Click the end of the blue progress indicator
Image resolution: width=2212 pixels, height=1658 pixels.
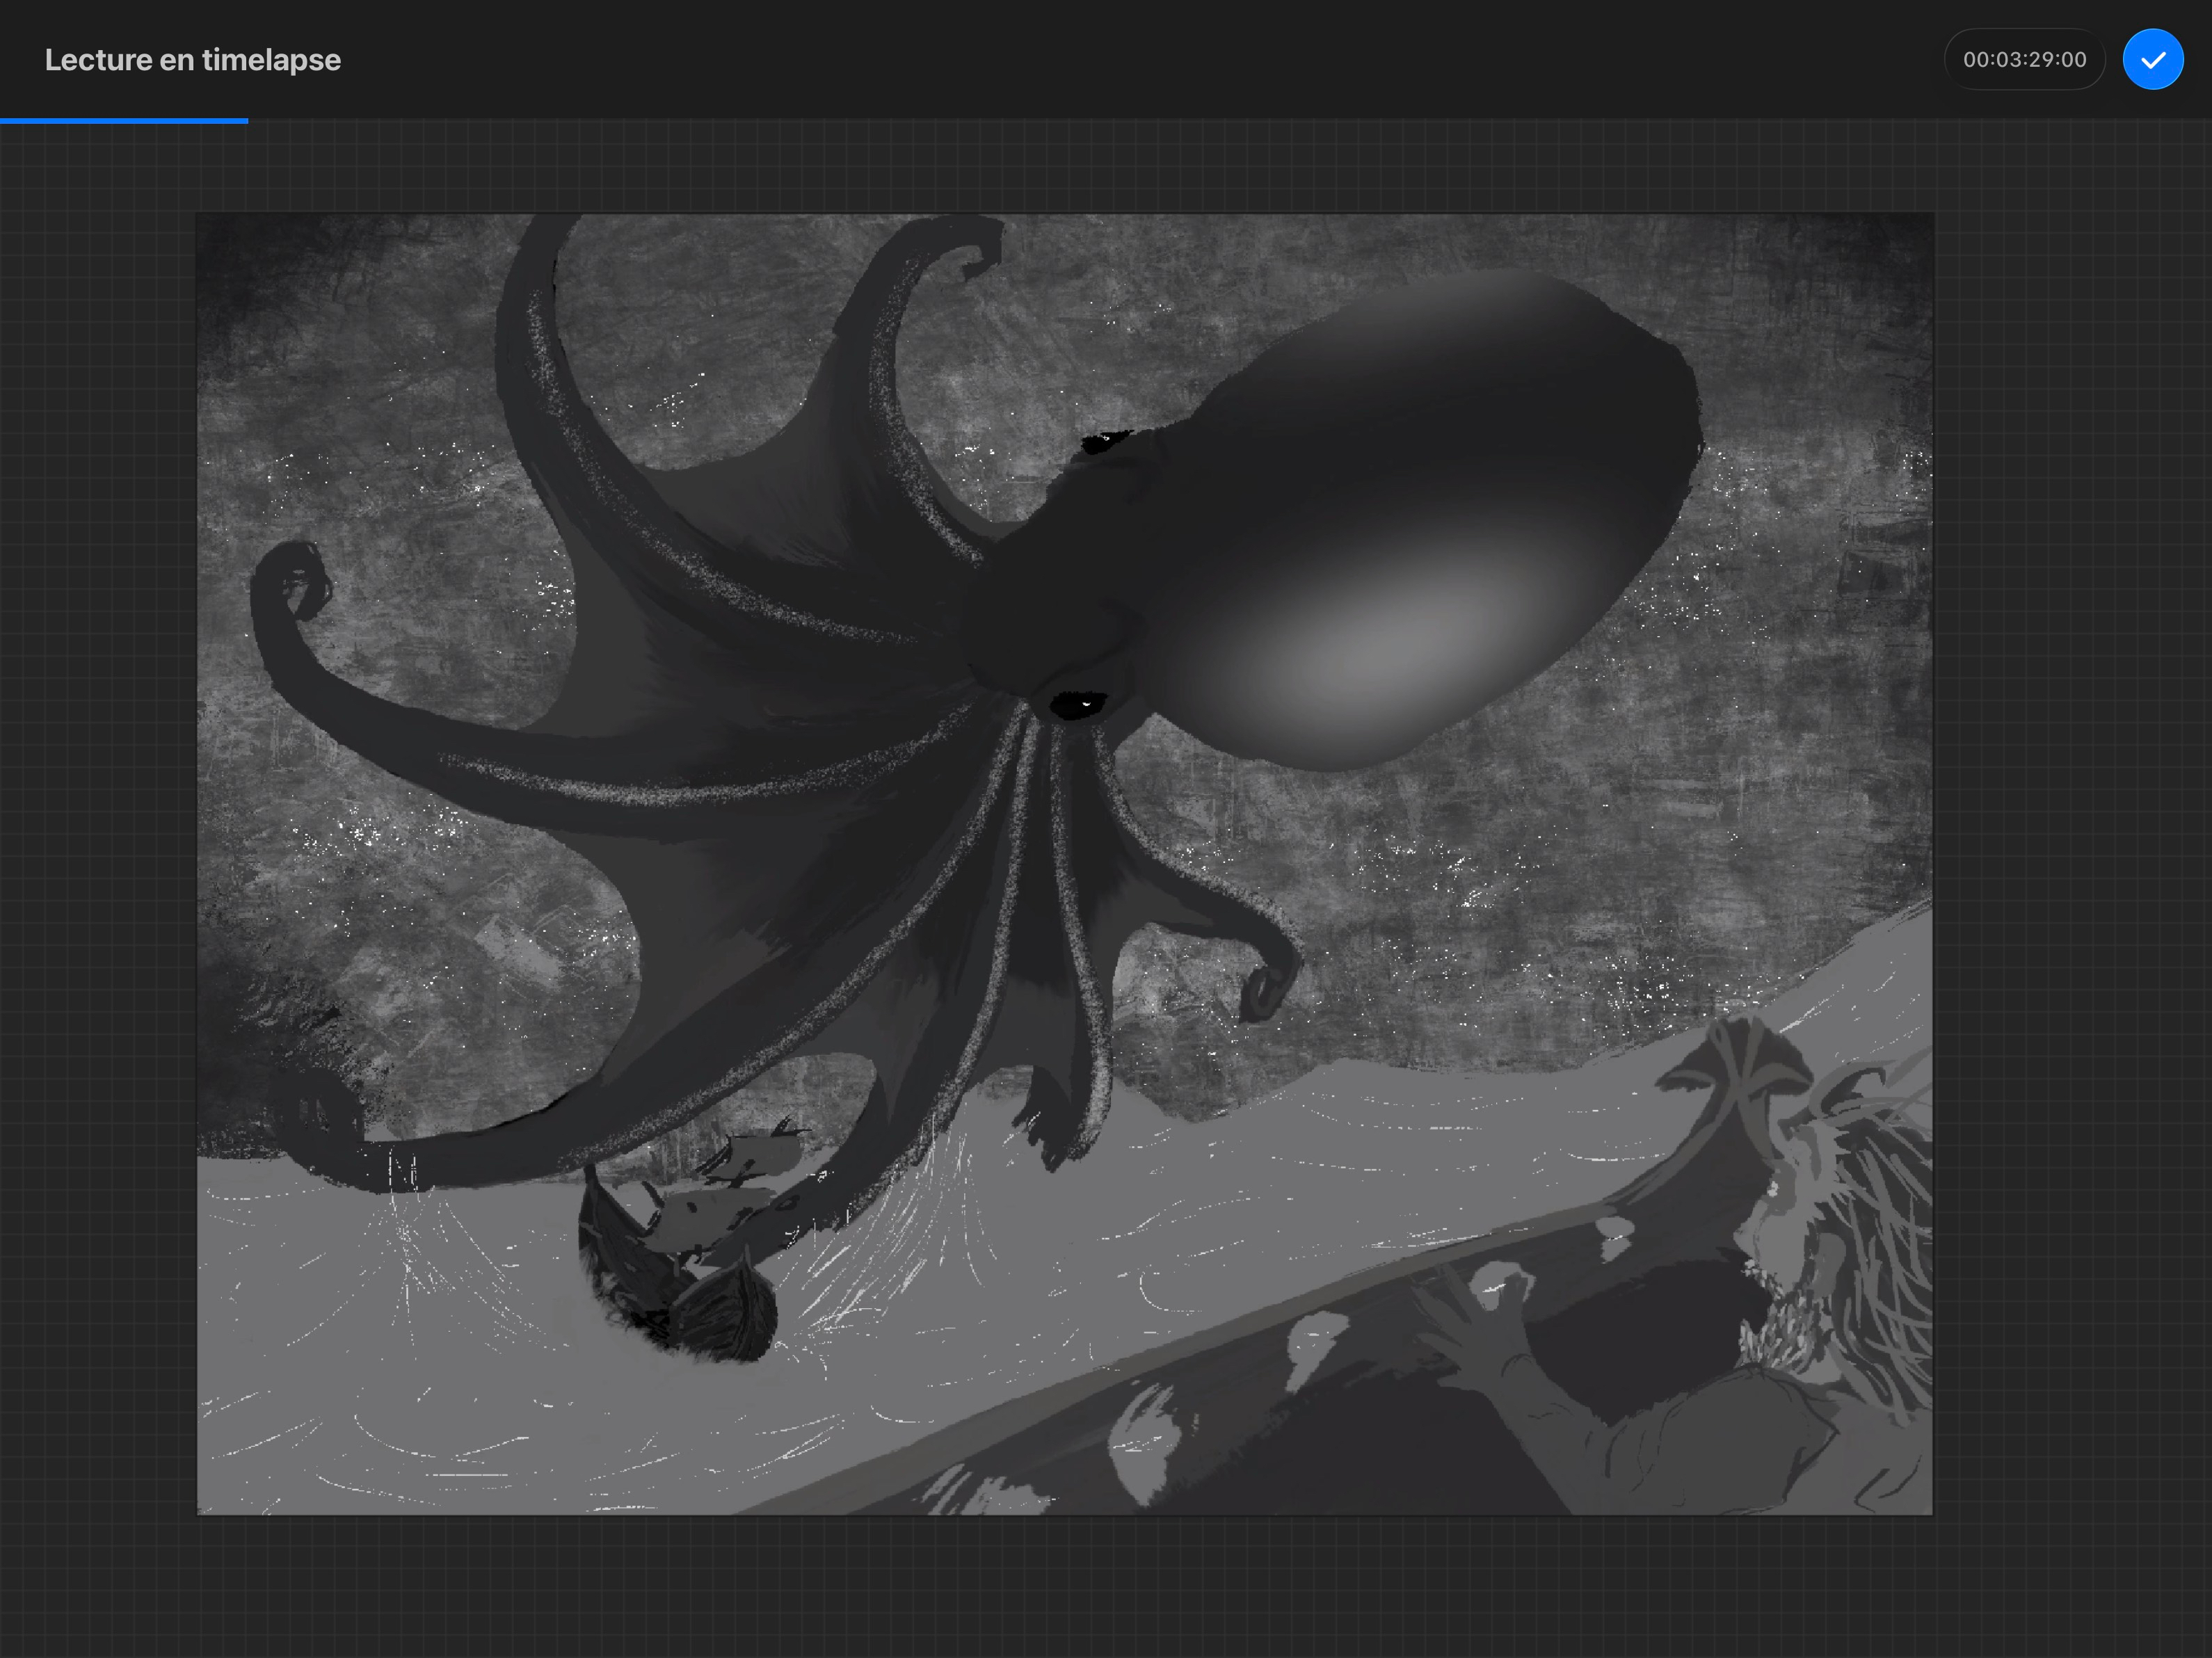(246, 121)
